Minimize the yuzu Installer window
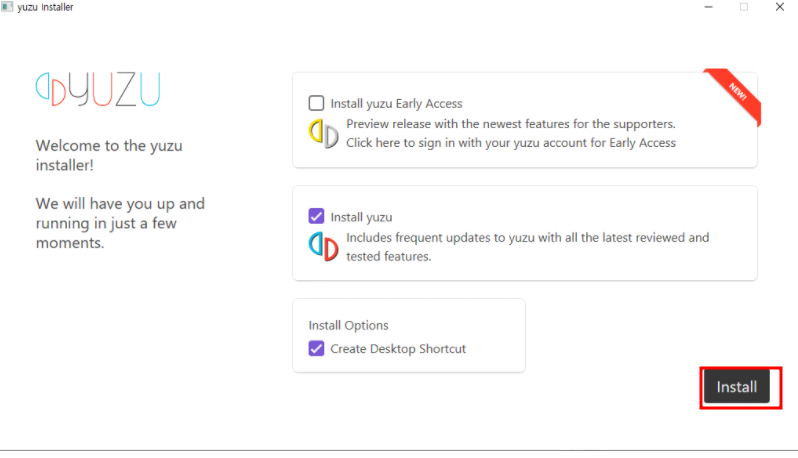Viewport: 798px width, 458px height. coord(708,7)
